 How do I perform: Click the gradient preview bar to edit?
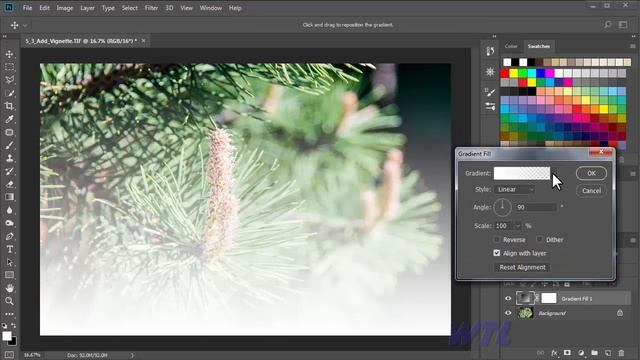coord(522,173)
